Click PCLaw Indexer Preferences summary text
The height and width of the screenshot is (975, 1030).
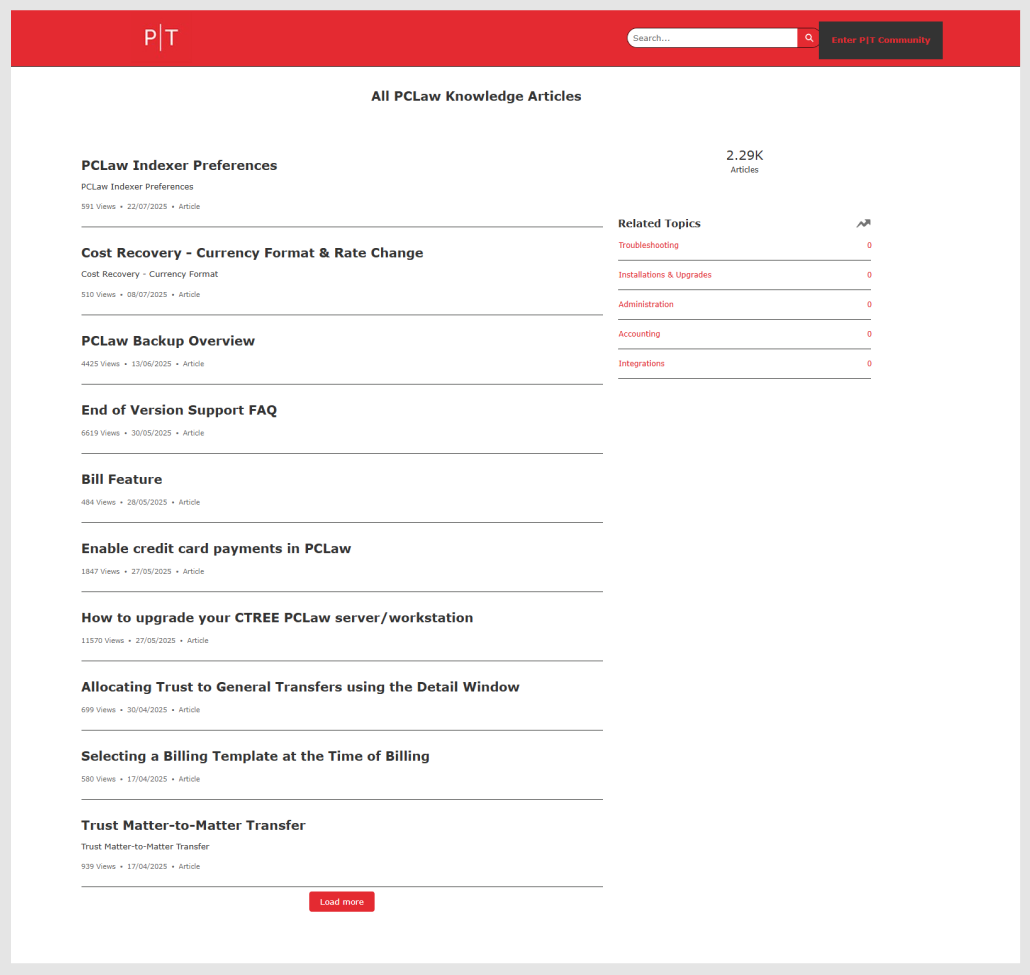coord(137,187)
